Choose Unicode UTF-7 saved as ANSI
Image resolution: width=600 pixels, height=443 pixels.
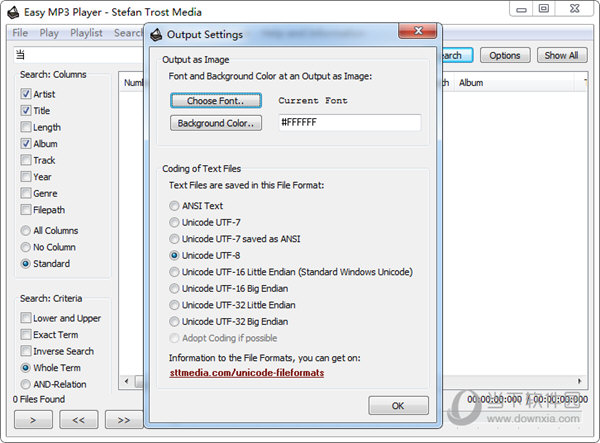[235, 239]
